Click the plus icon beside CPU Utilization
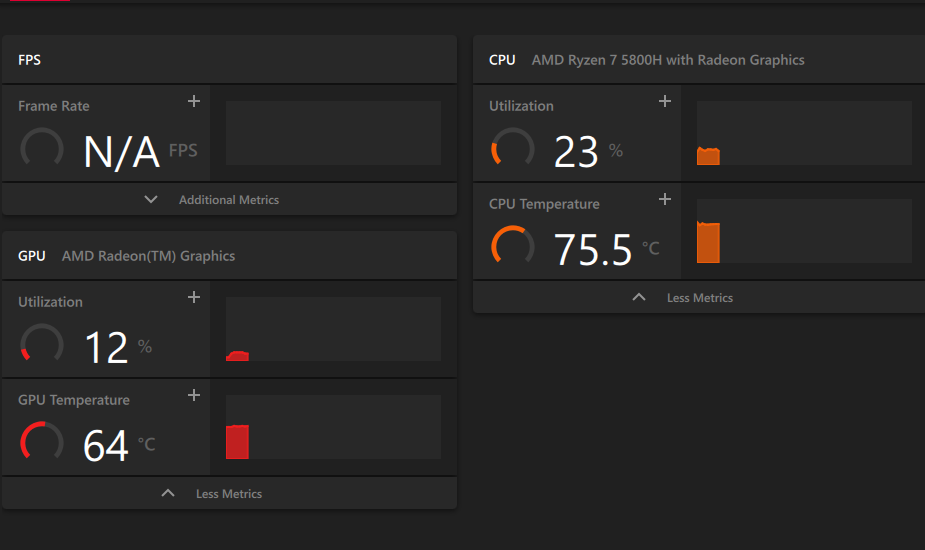This screenshot has width=925, height=550. tap(665, 101)
